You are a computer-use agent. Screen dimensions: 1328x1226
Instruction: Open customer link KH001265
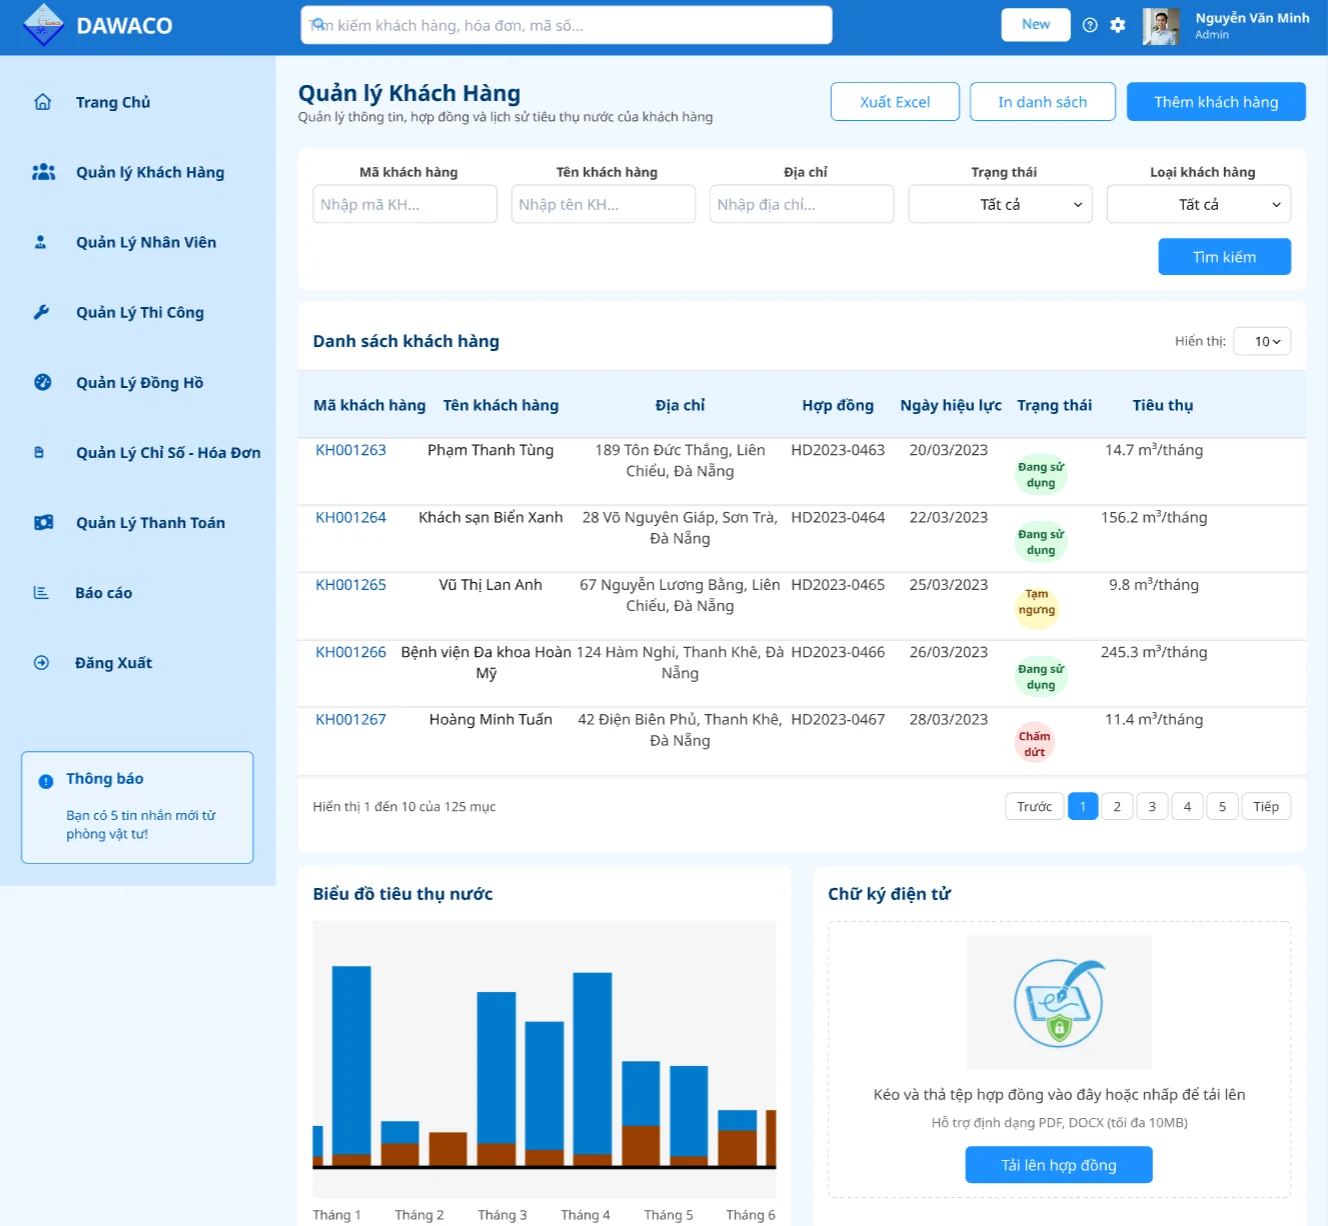click(351, 585)
